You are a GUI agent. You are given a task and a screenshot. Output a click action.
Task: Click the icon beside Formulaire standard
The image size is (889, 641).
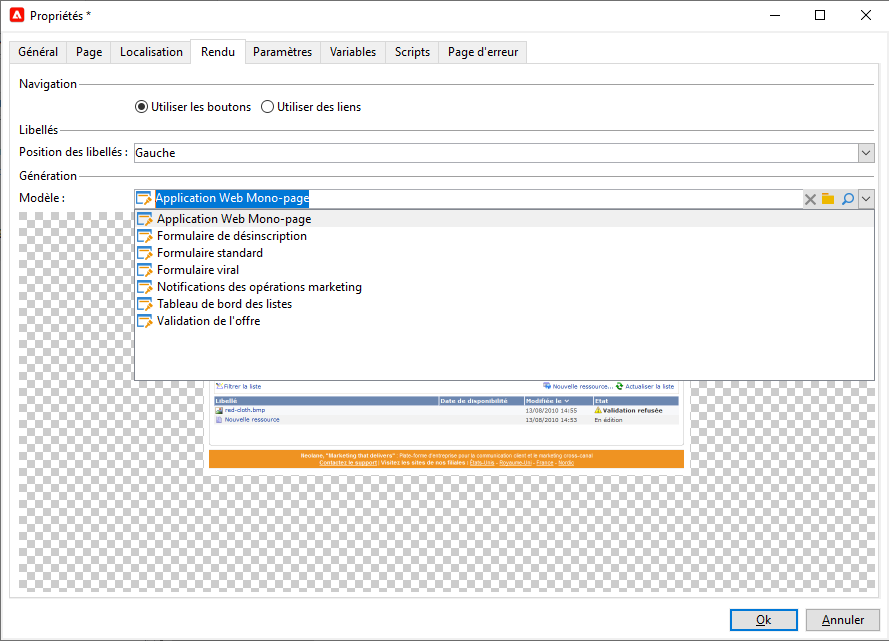145,253
